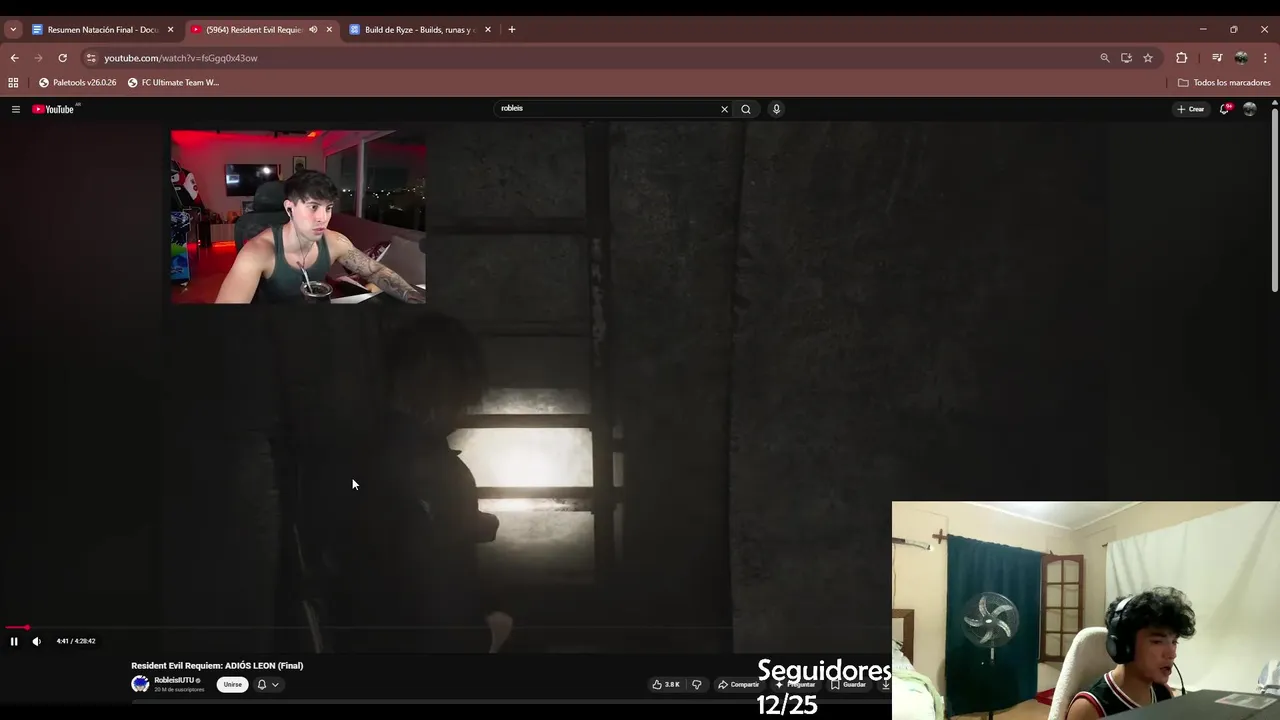
Task: Open the tab search dropdown arrow
Action: point(13,30)
